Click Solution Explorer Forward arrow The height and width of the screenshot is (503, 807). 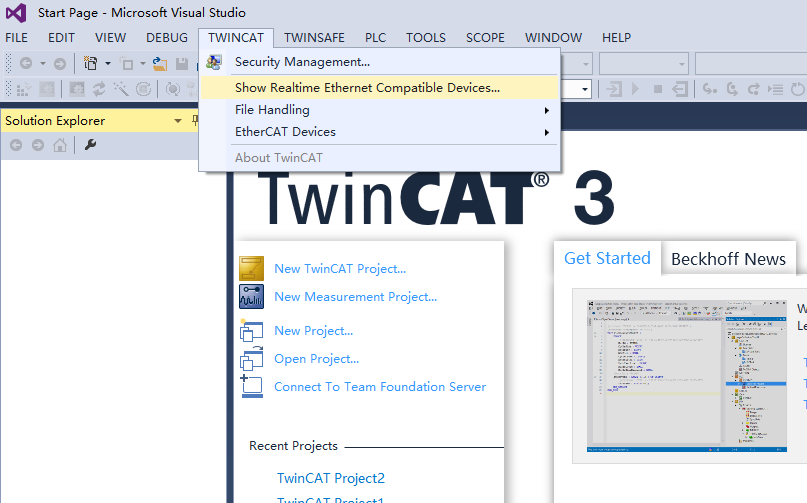[38, 145]
